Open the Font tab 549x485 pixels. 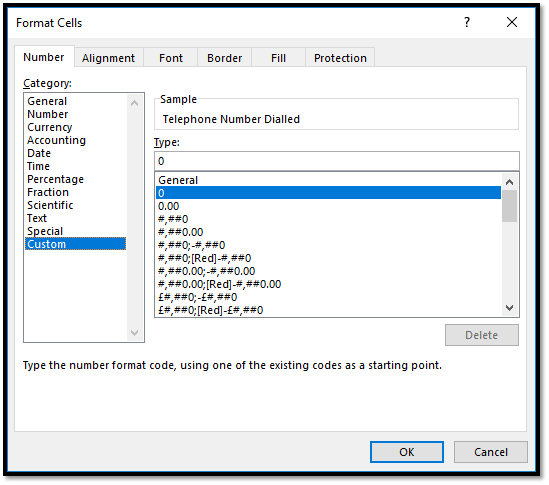point(171,58)
